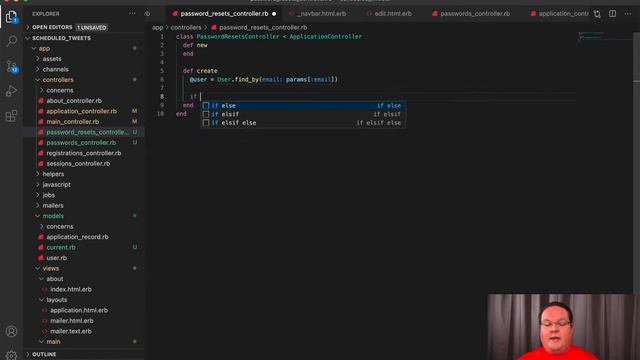Collapse the SCHEDULED_TWEETS root folder
640x360 pixels.
(x=28, y=38)
